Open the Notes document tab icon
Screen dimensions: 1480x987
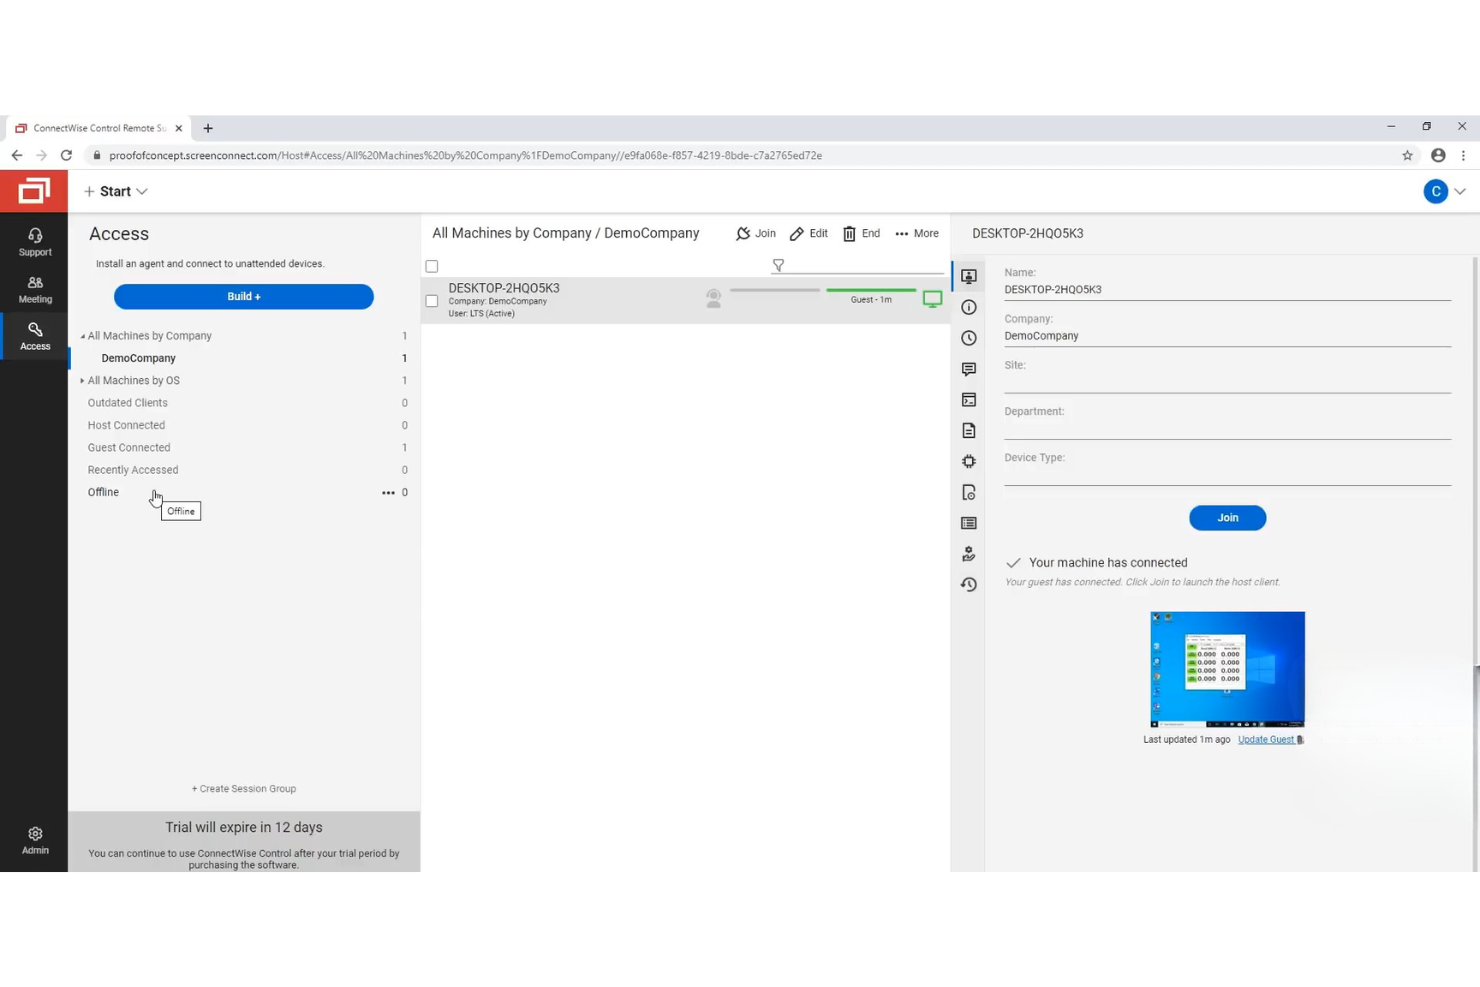click(x=969, y=431)
